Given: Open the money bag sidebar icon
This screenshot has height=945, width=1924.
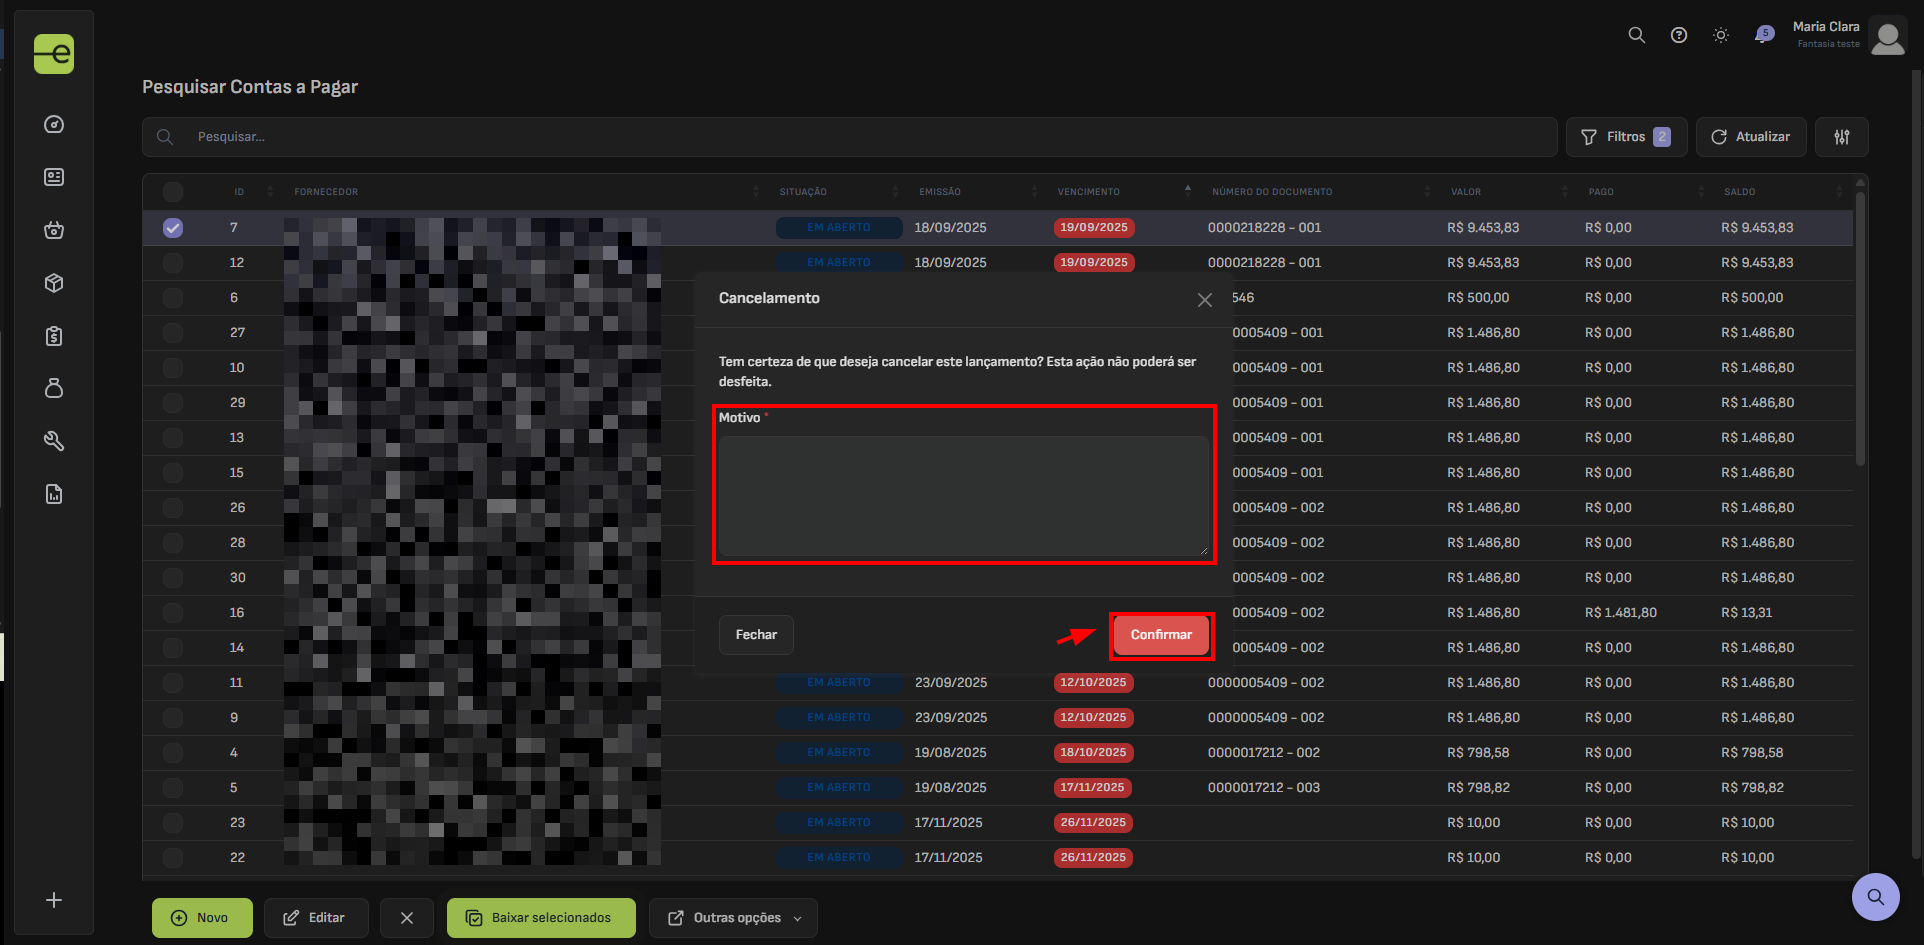Looking at the screenshot, I should coord(54,388).
